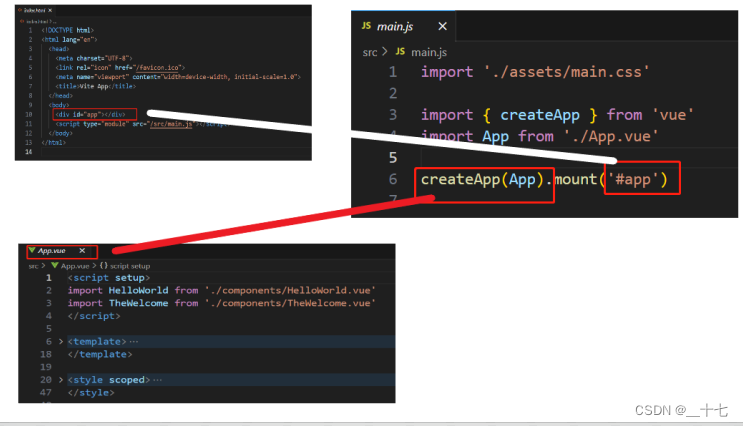Click the meta viewport line in index.html
This screenshot has width=743, height=426.
tap(178, 77)
